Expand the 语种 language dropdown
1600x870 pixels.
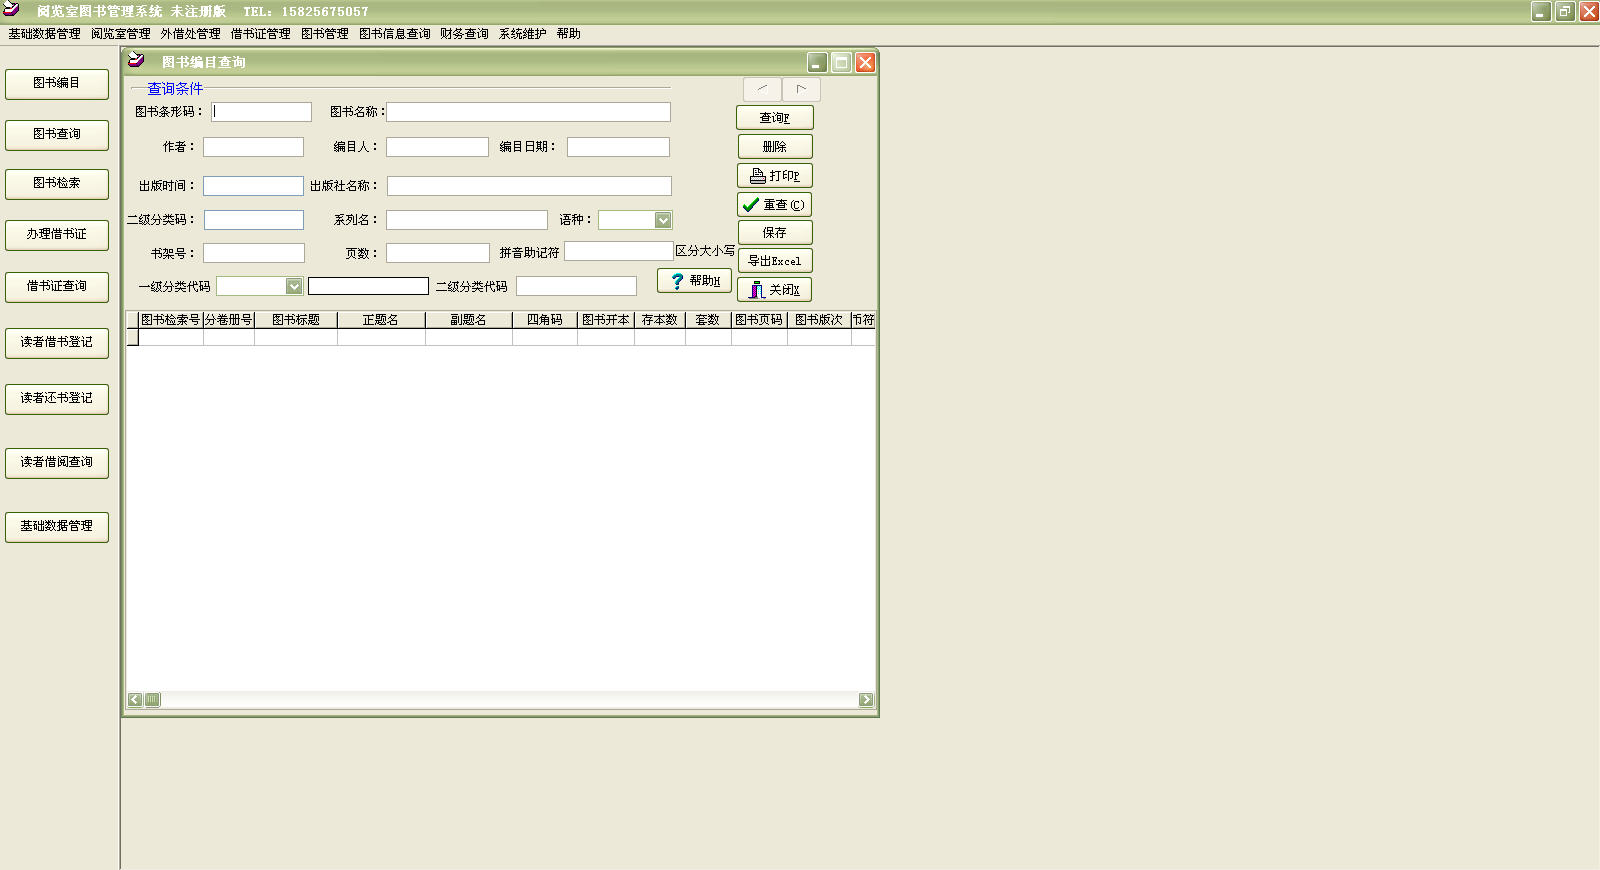pyautogui.click(x=663, y=220)
